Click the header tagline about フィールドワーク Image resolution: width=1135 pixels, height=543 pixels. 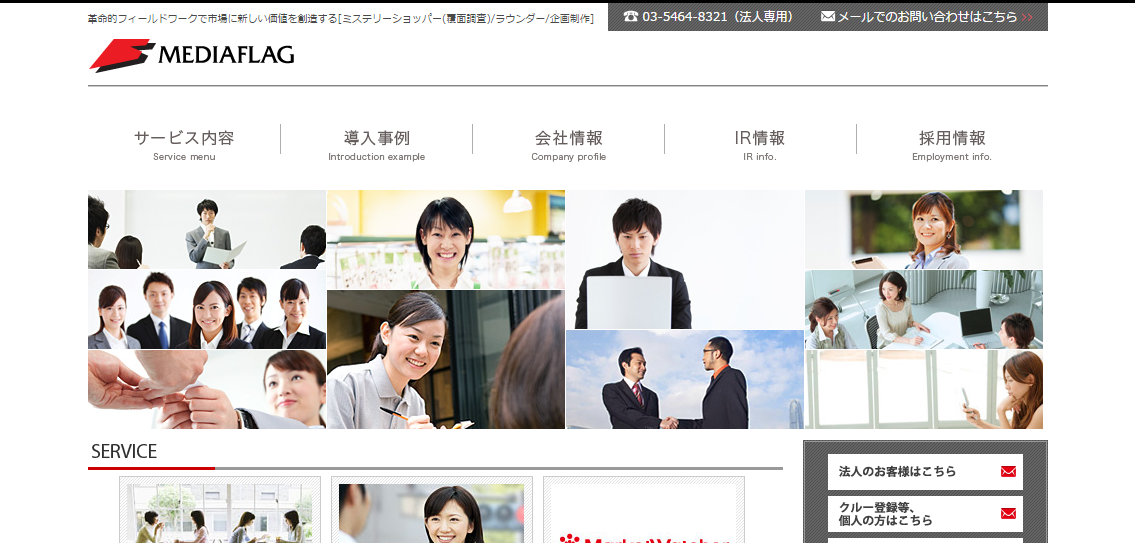(x=340, y=19)
